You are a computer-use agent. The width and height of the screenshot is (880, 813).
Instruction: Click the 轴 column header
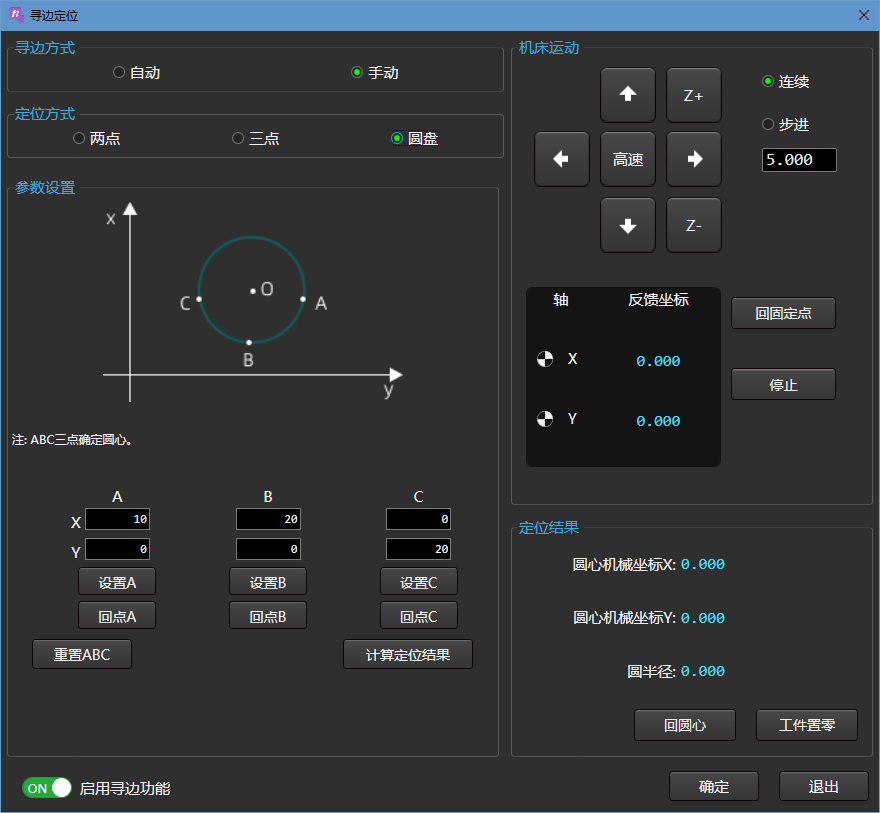[561, 300]
